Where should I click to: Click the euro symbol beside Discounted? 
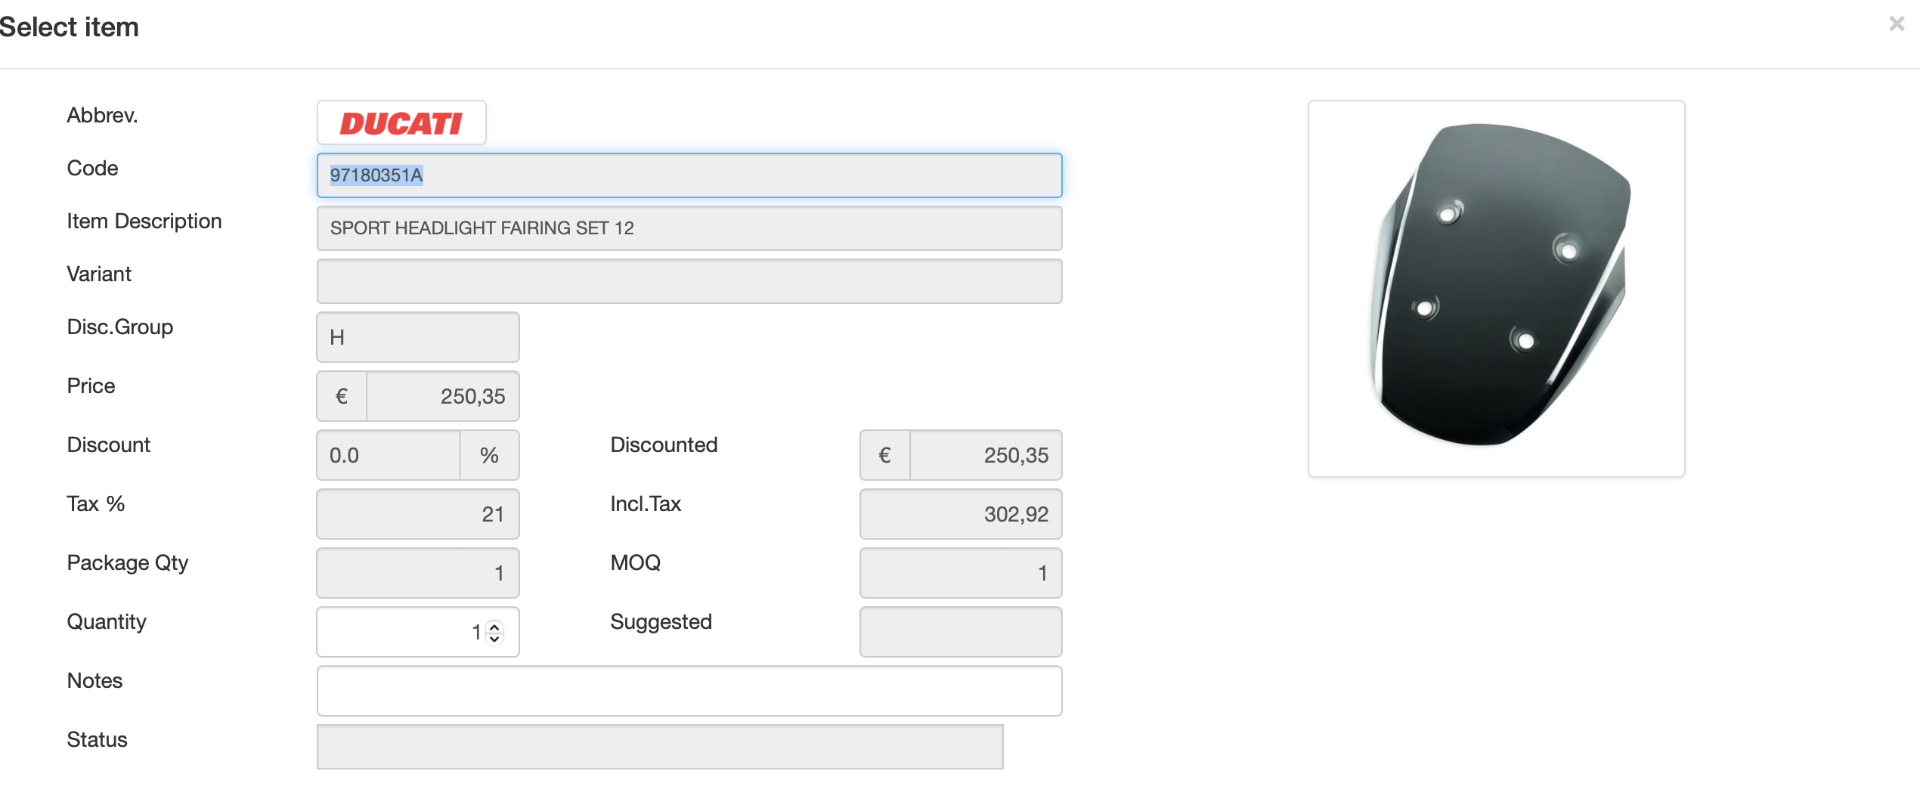pyautogui.click(x=885, y=456)
